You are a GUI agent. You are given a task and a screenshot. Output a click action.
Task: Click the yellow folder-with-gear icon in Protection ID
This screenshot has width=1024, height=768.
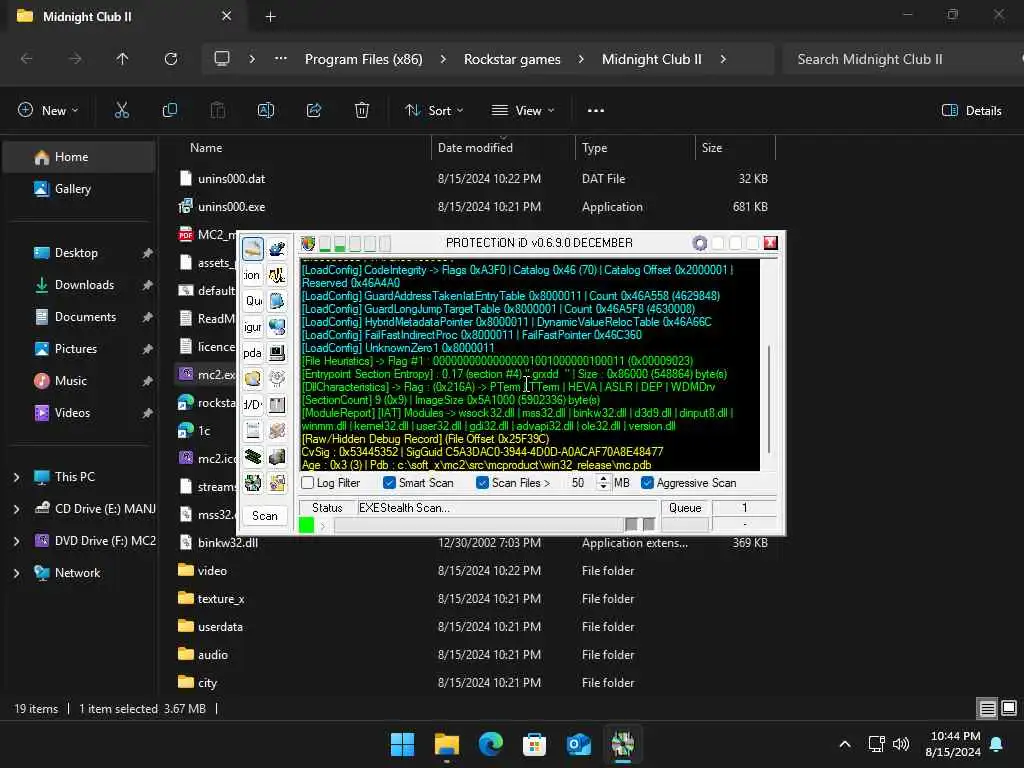click(x=277, y=483)
